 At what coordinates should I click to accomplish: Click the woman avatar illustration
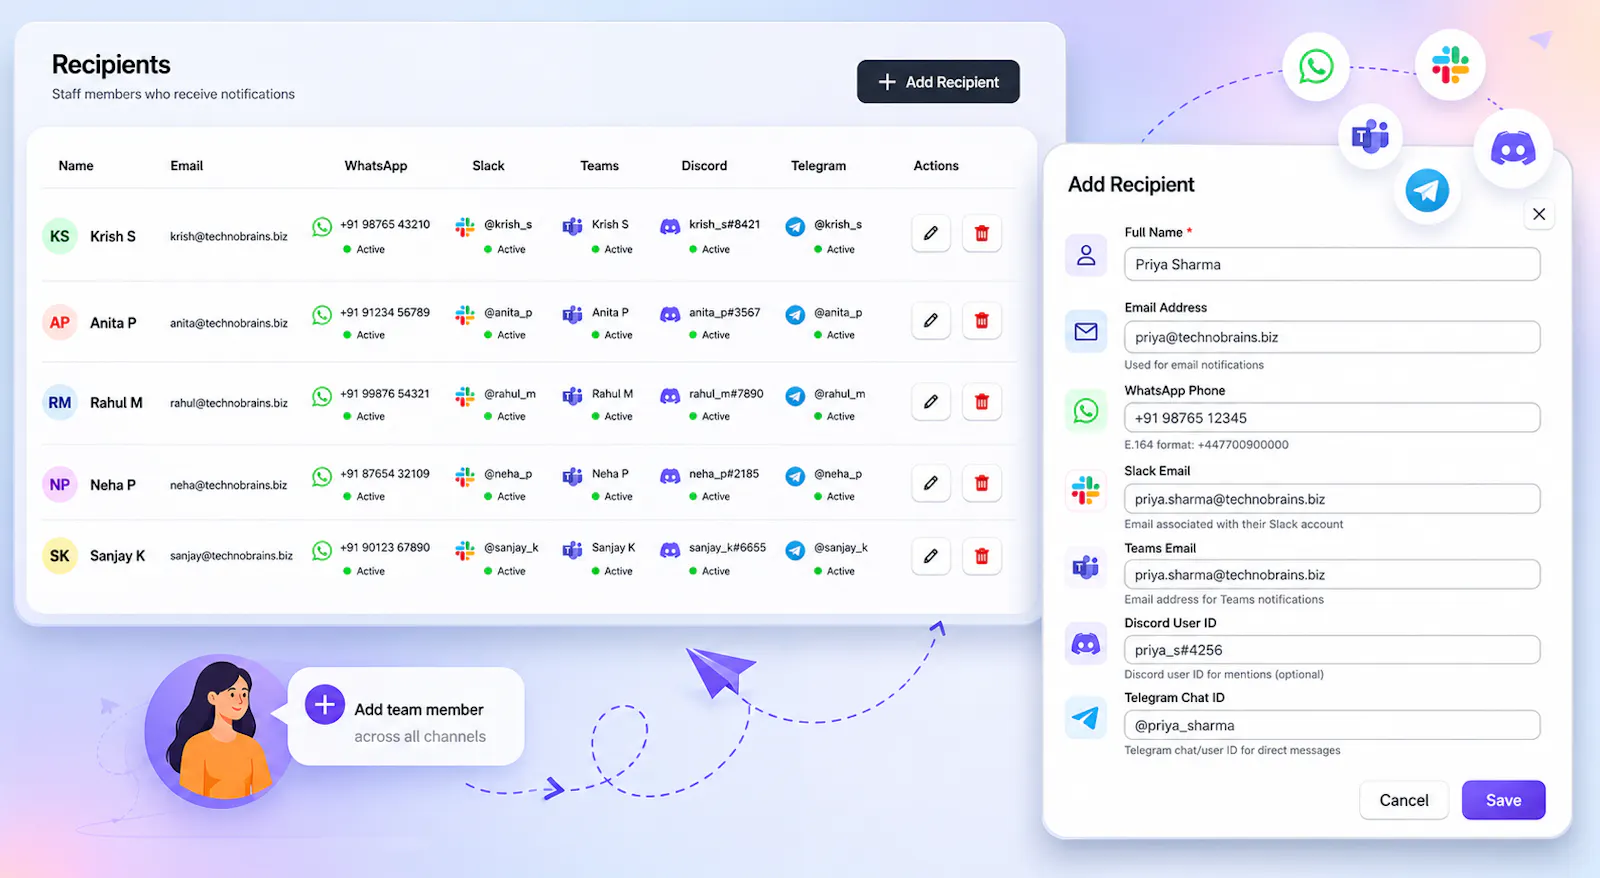pyautogui.click(x=218, y=730)
